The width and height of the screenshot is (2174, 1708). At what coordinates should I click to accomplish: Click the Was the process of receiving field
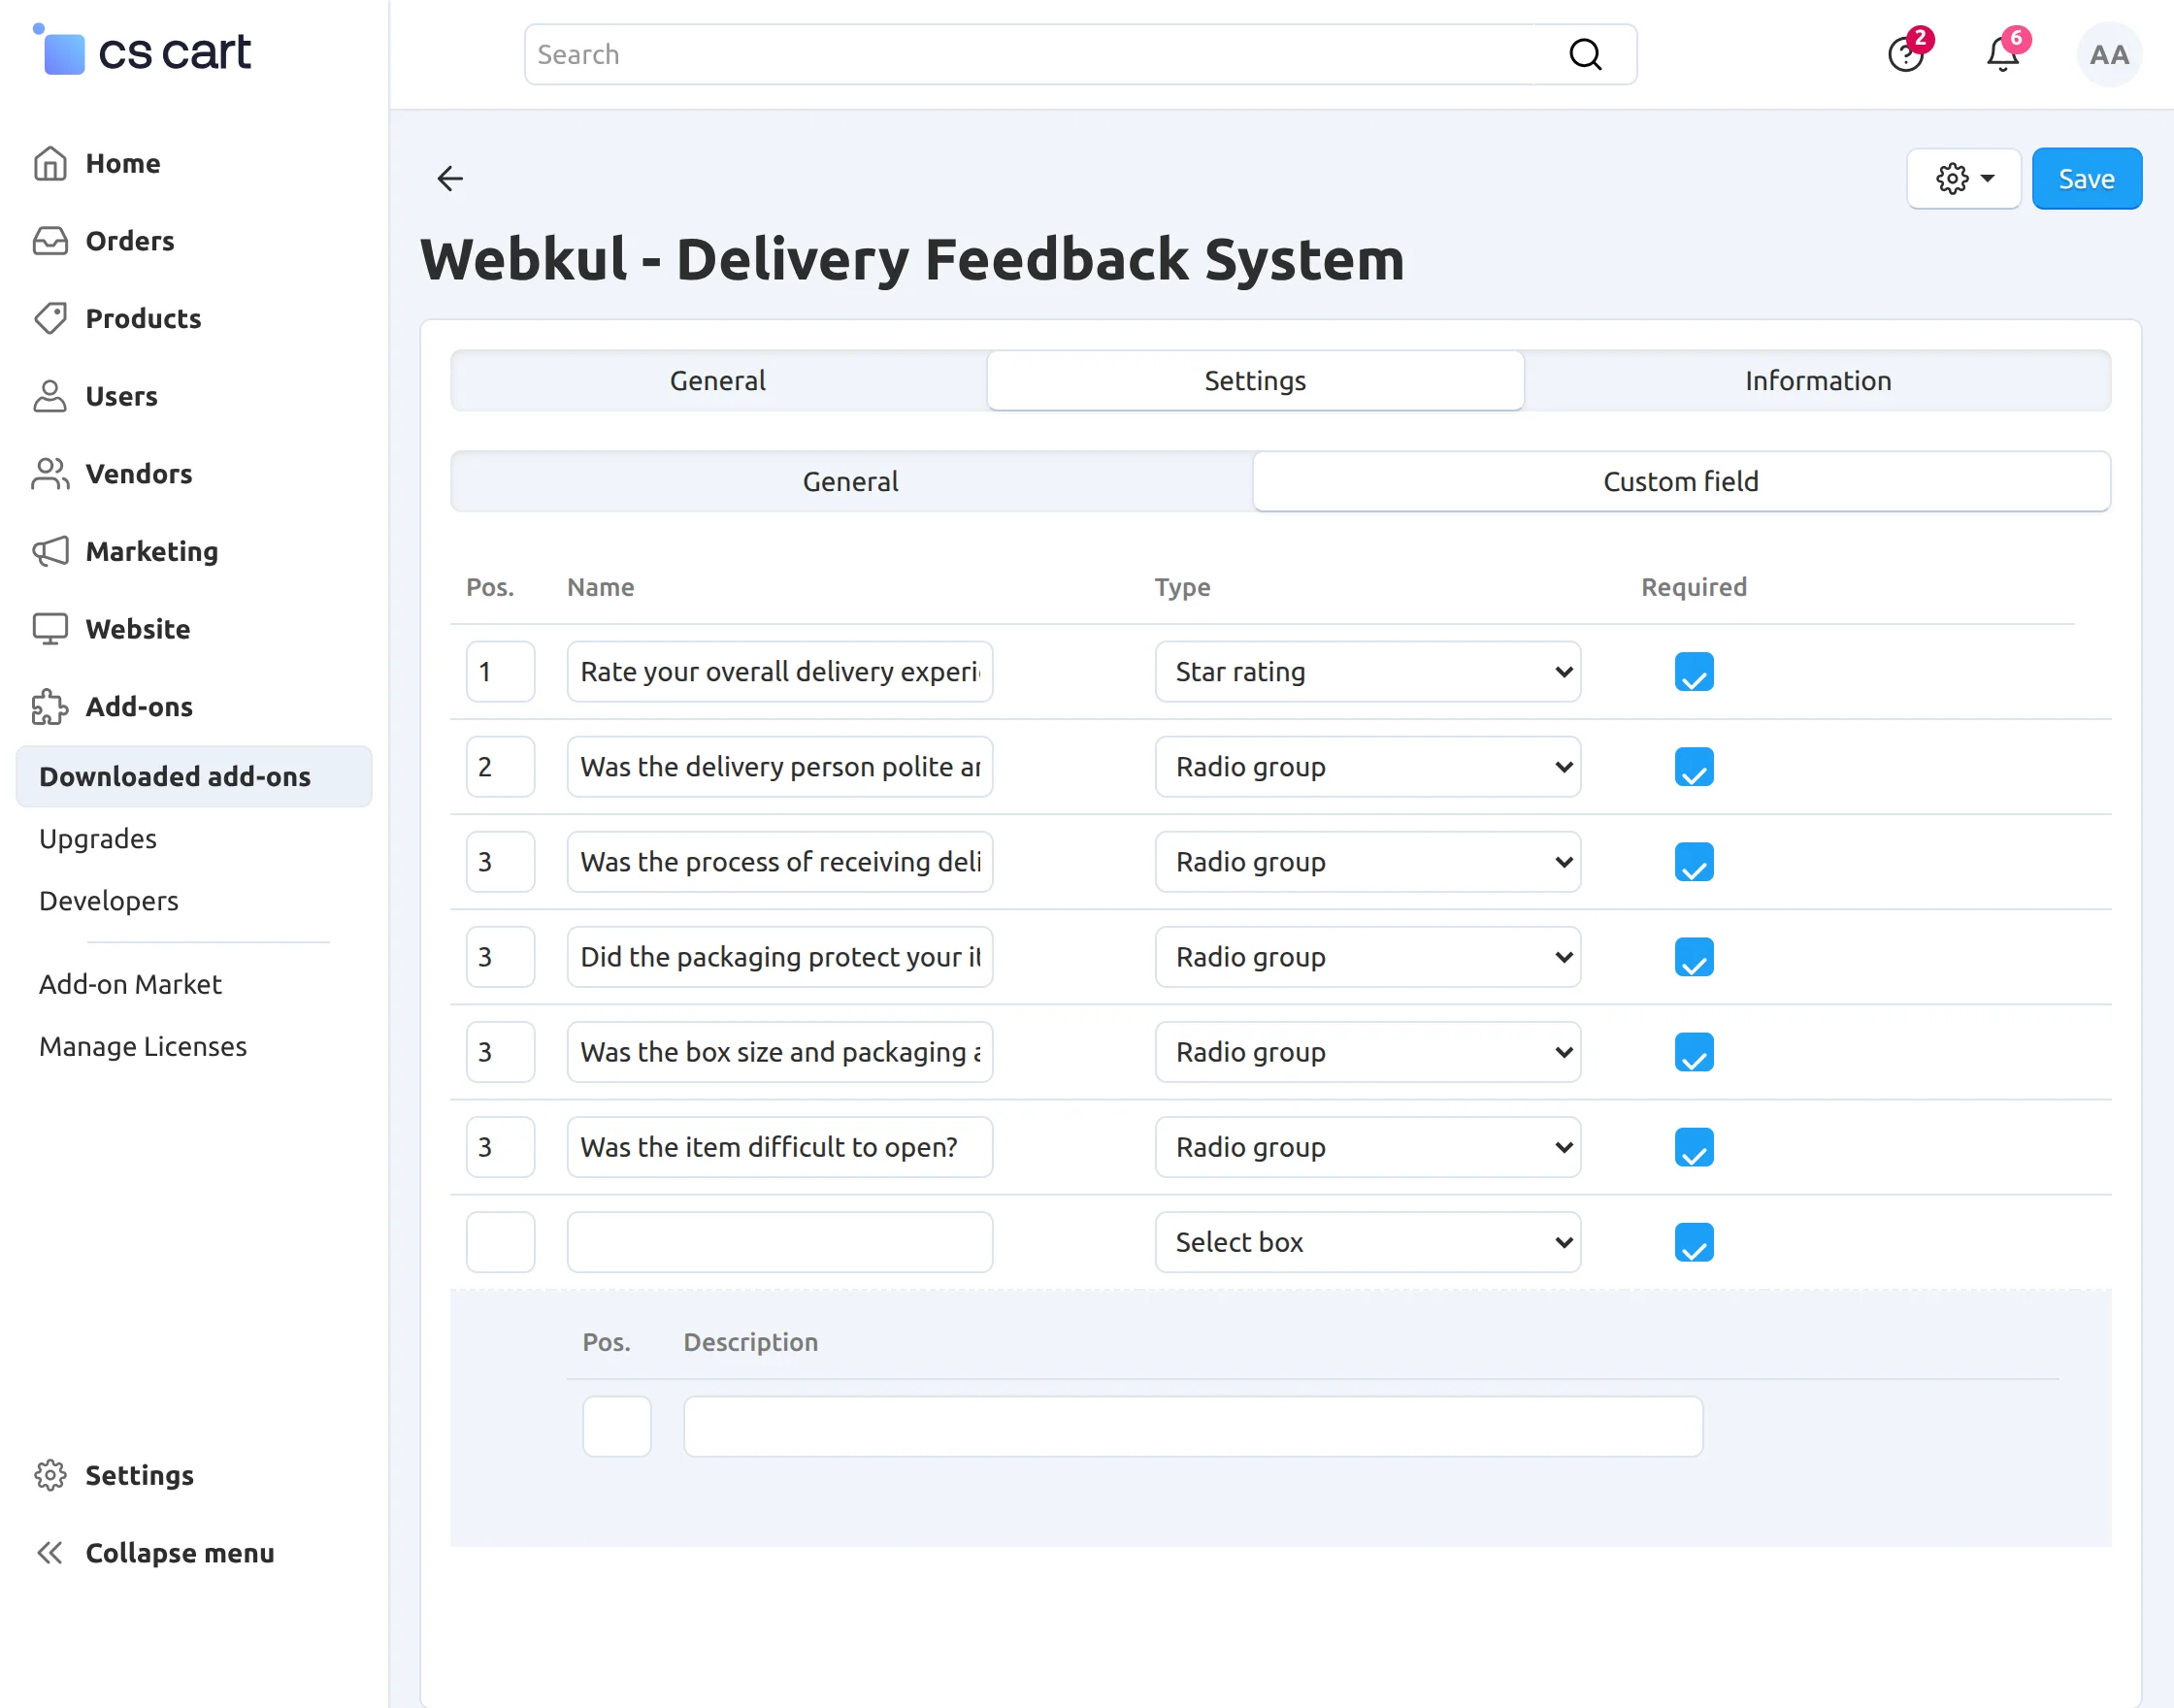coord(780,862)
